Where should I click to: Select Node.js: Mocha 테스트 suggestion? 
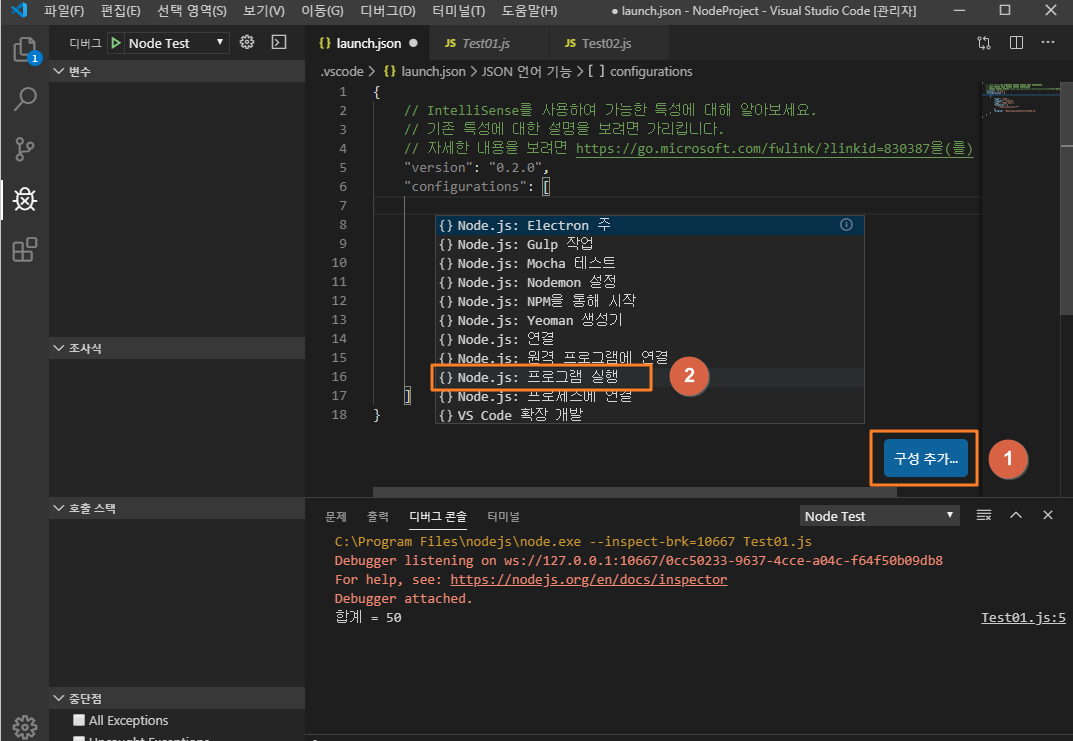click(649, 263)
